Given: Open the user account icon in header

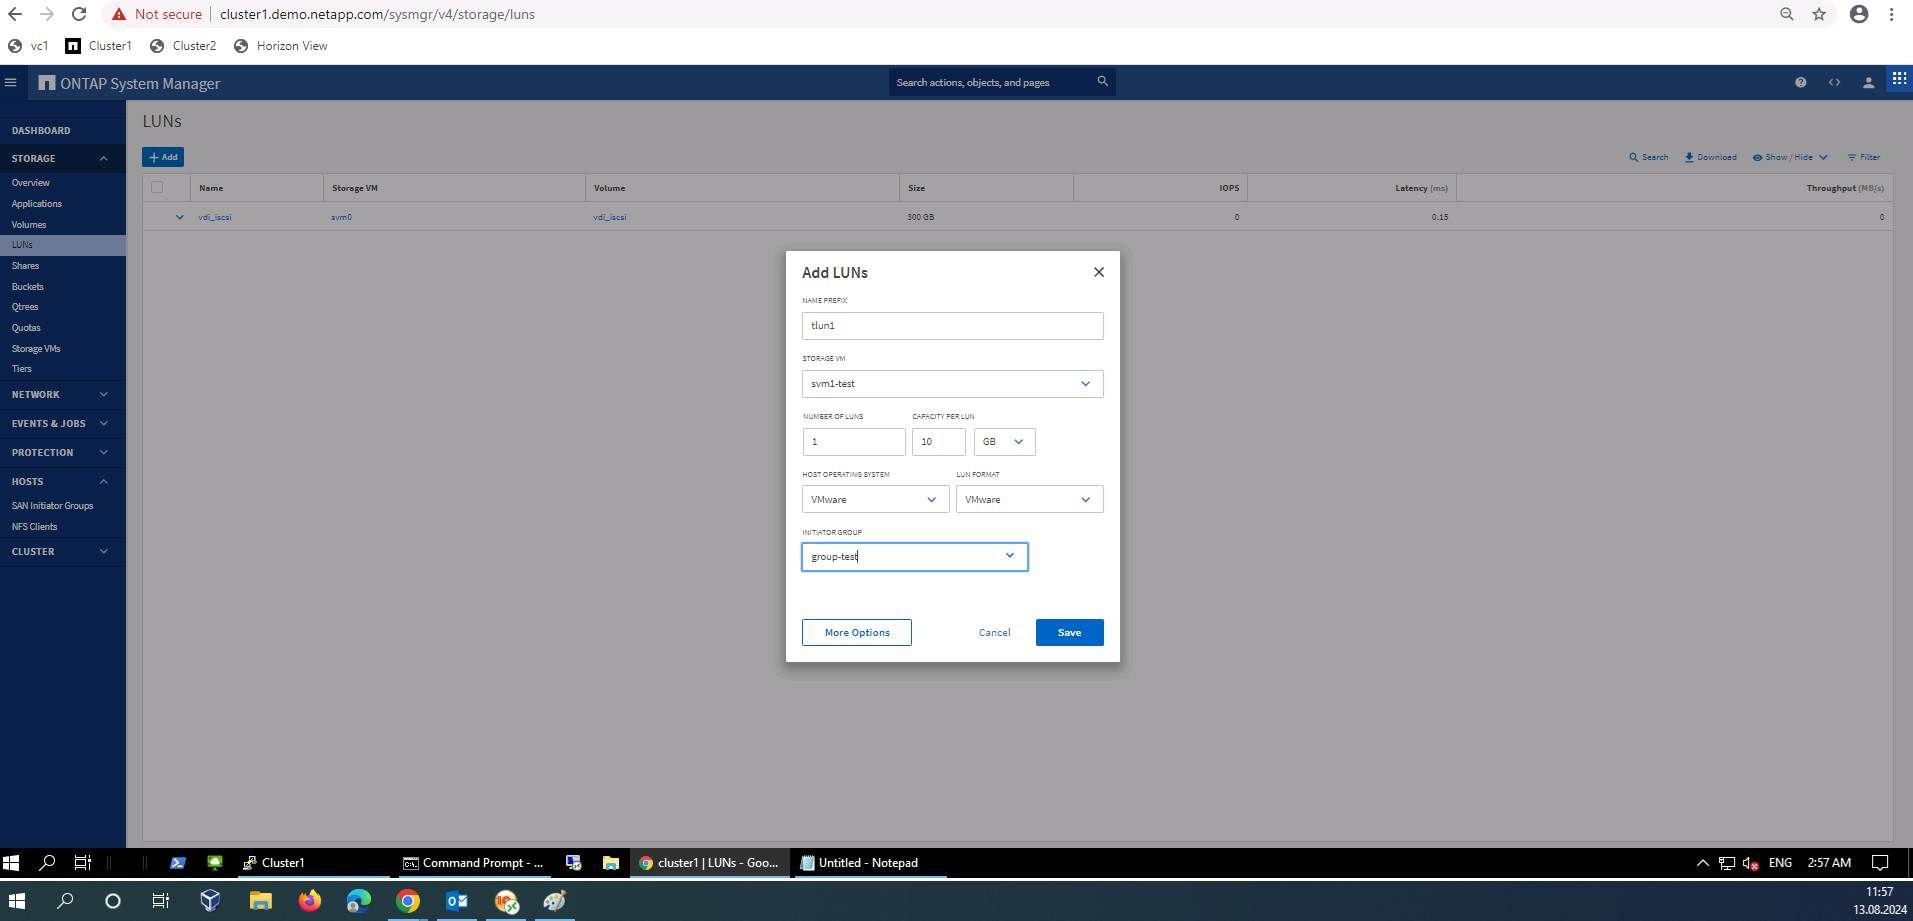Looking at the screenshot, I should point(1867,83).
